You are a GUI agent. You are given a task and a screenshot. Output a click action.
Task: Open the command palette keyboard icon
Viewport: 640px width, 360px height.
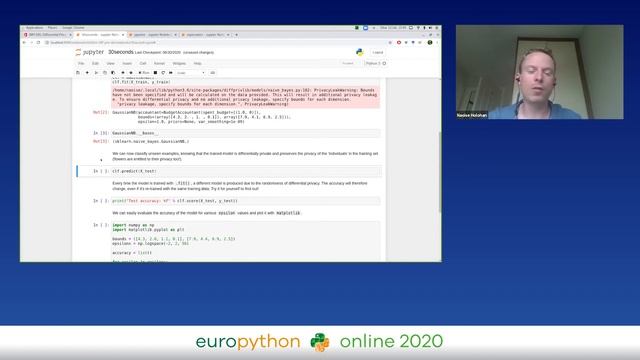point(213,73)
